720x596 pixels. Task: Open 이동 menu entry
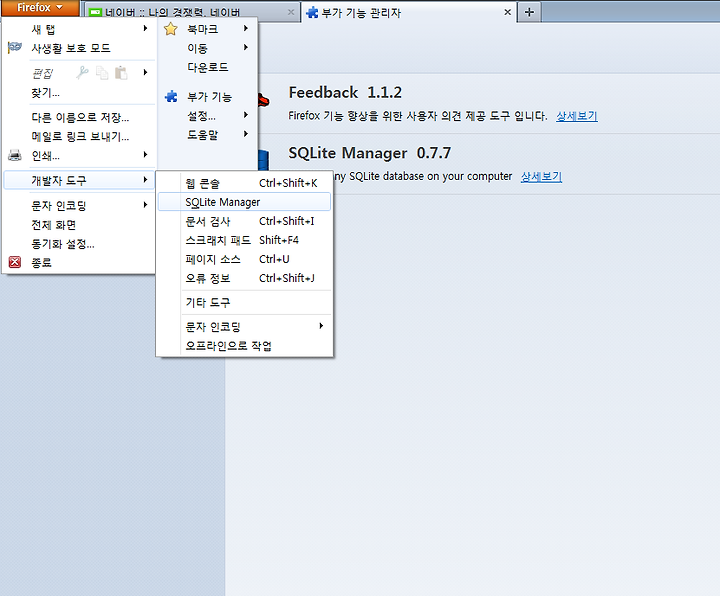coord(197,48)
